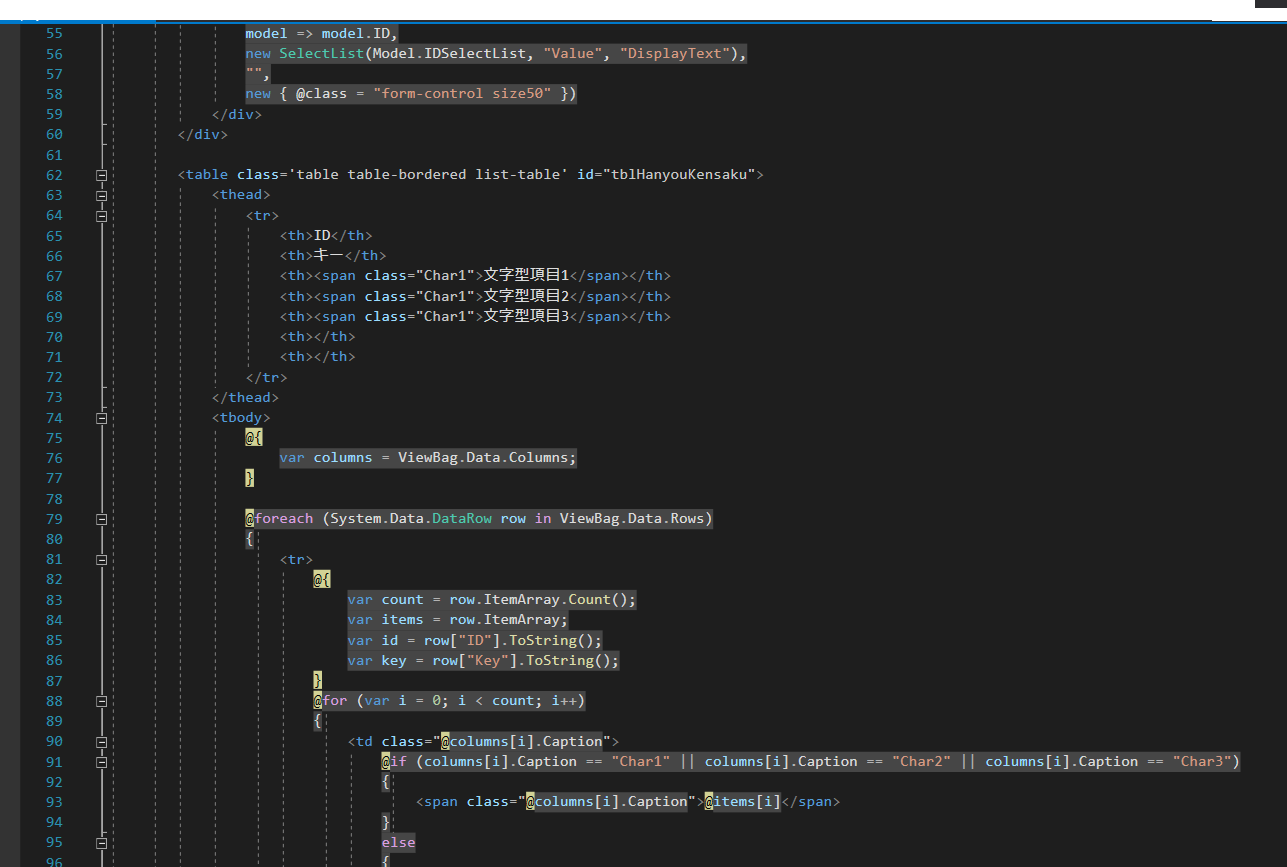1287x867 pixels.
Task: Collapse the @foreach block at line 79
Action: (x=101, y=519)
